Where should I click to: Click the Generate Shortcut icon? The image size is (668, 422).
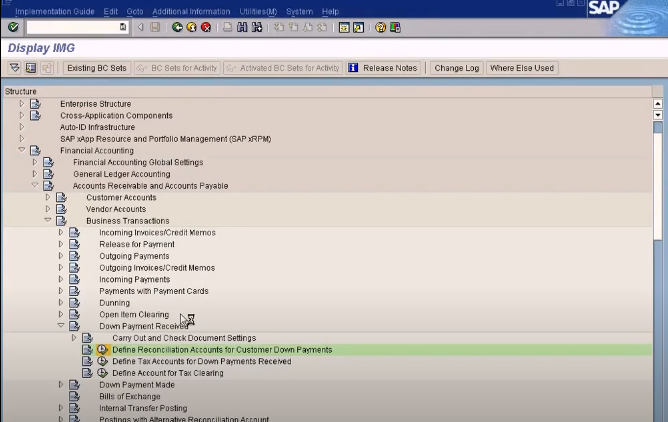coord(359,27)
